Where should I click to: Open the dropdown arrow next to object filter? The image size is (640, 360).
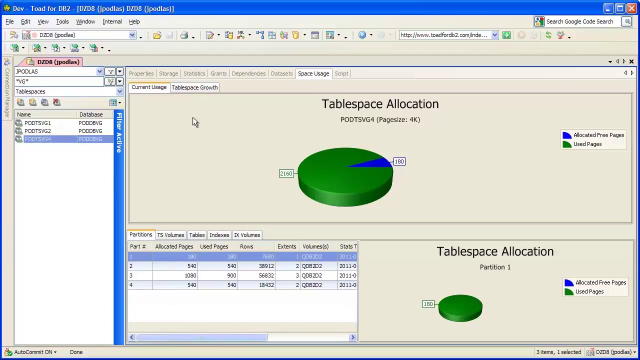tap(120, 82)
